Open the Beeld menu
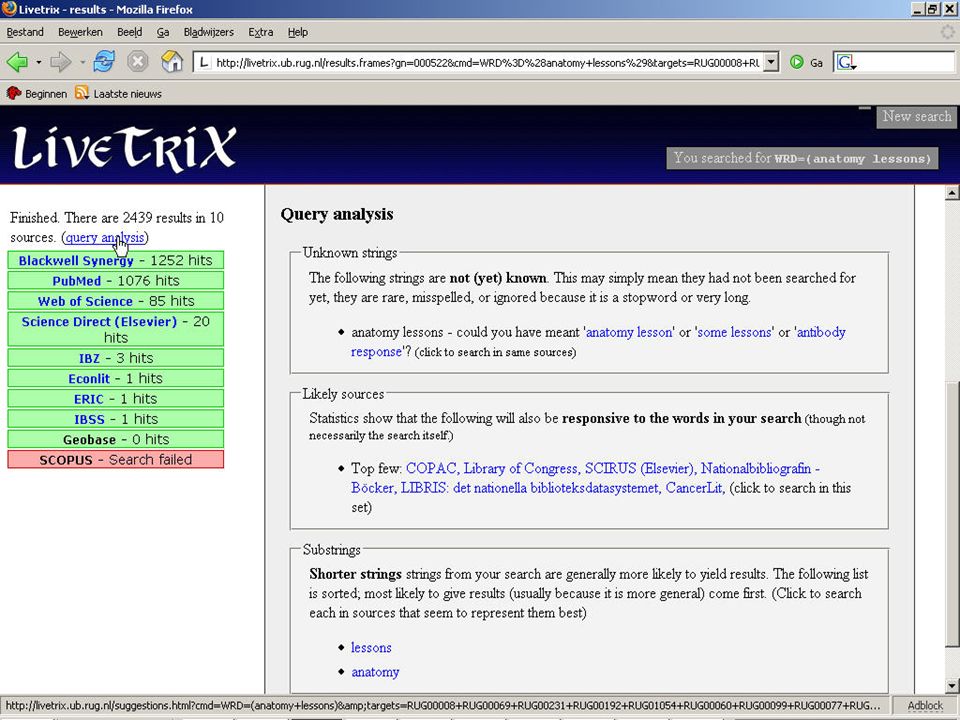960x720 pixels. (x=129, y=32)
